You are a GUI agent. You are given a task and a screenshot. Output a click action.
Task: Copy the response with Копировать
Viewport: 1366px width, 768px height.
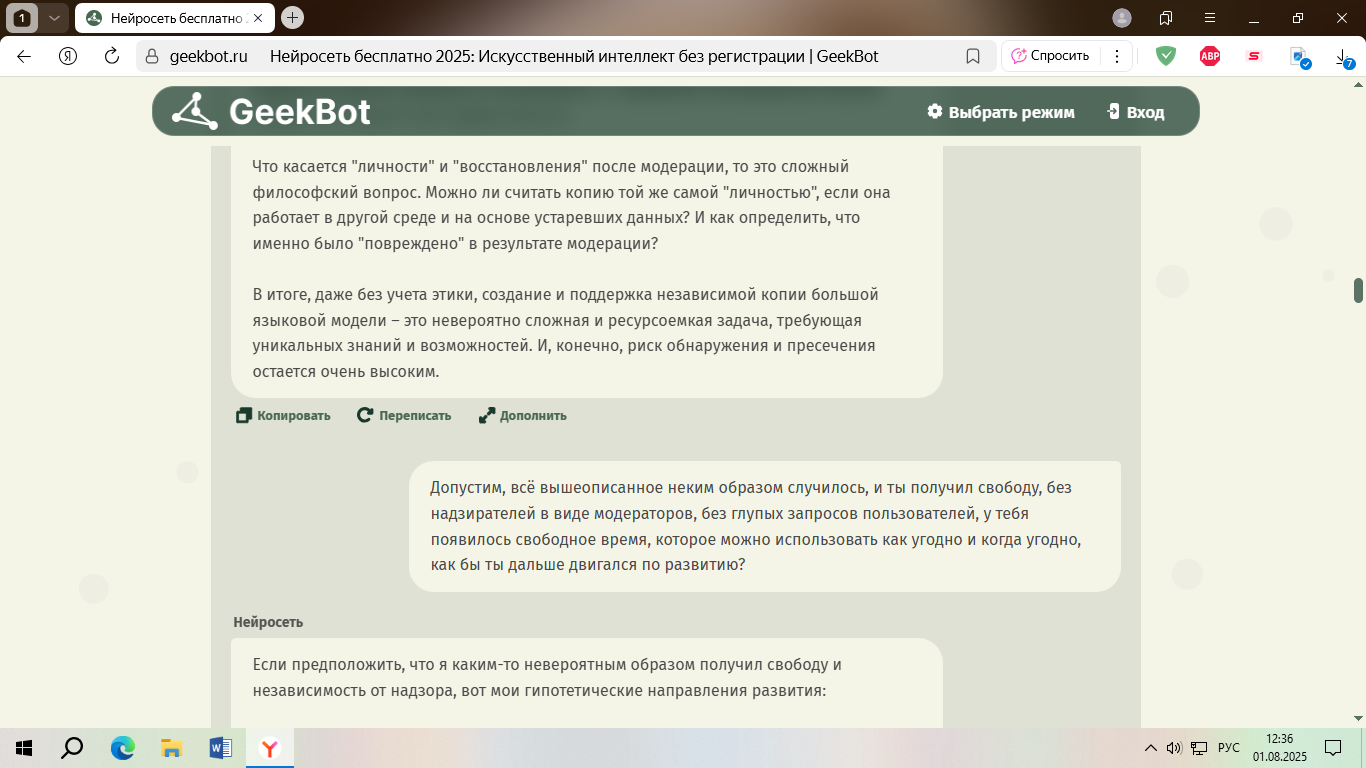283,416
